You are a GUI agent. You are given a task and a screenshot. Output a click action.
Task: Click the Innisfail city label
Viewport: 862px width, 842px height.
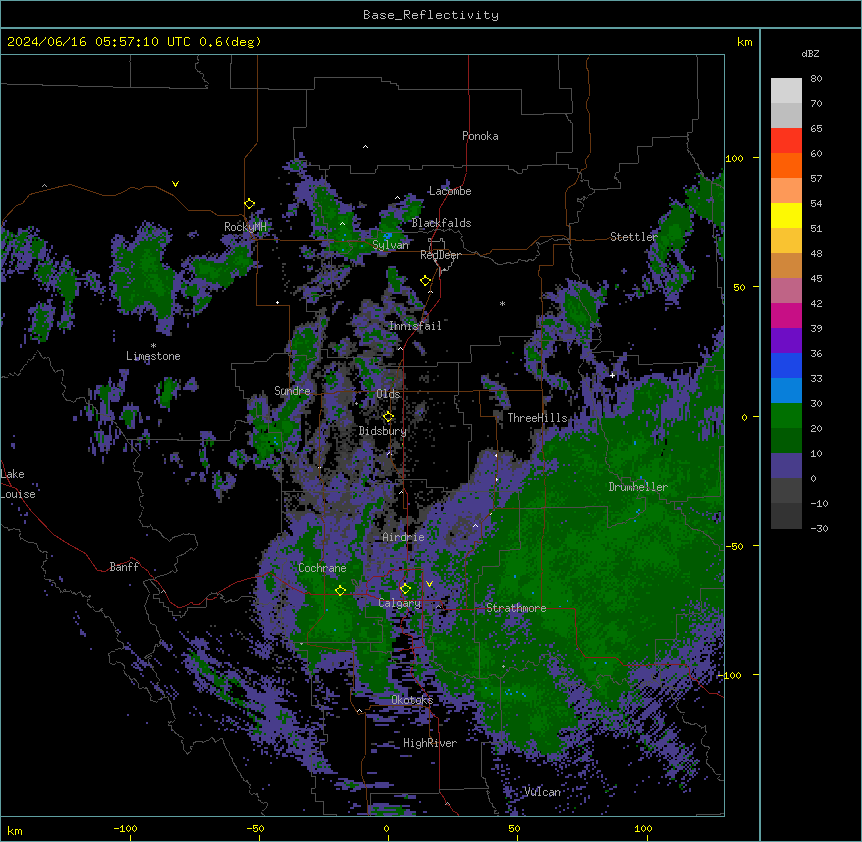tap(415, 326)
